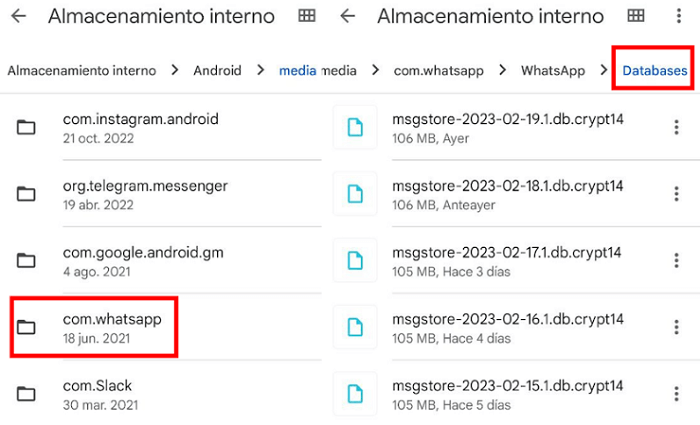The width and height of the screenshot is (700, 425).
Task: Open options for msgstore-2023-02-17.1.db.crypt14
Action: click(x=676, y=260)
